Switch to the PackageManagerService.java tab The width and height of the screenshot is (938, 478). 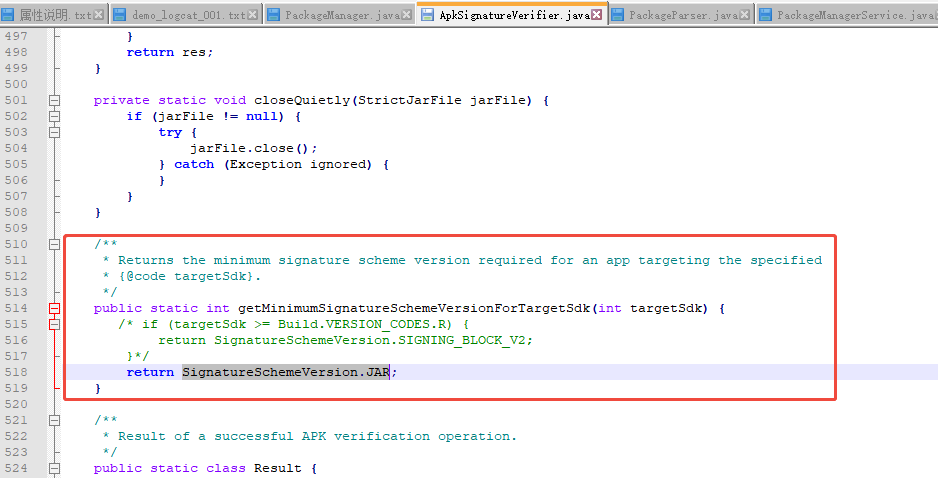click(x=847, y=14)
